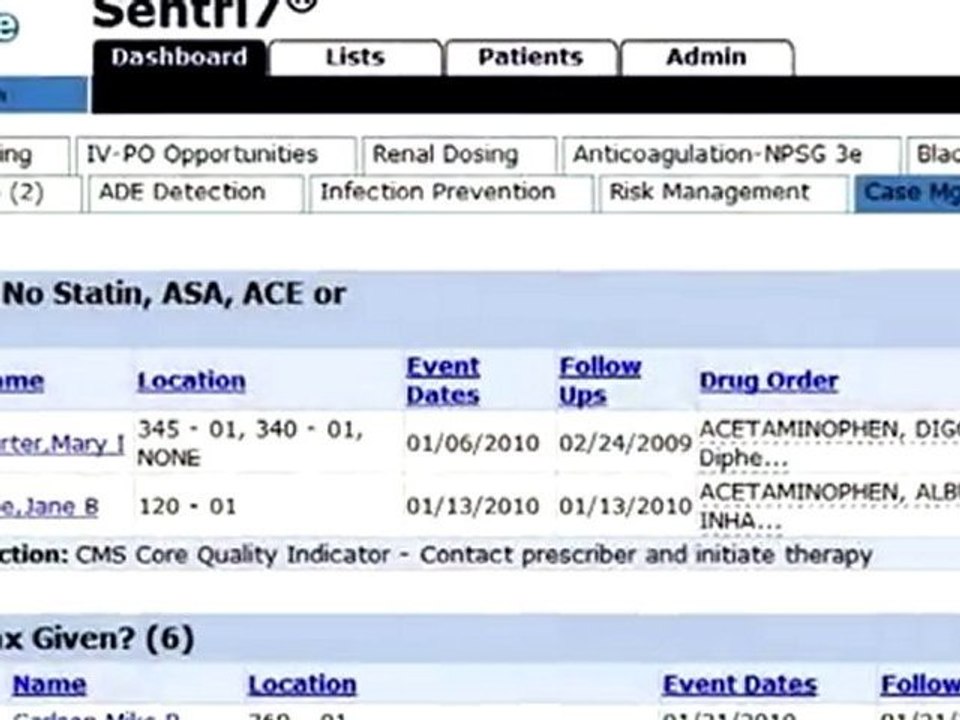
Task: Open patient record for Mary
Action: pos(61,443)
